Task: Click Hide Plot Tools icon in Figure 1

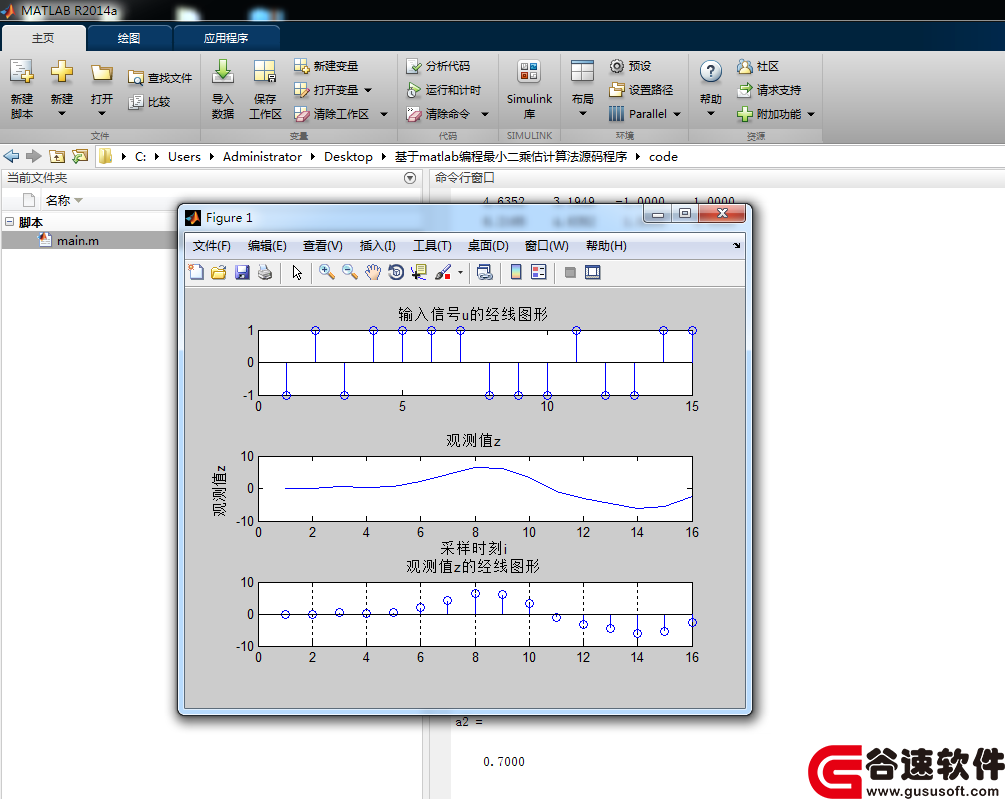Action: [x=570, y=272]
